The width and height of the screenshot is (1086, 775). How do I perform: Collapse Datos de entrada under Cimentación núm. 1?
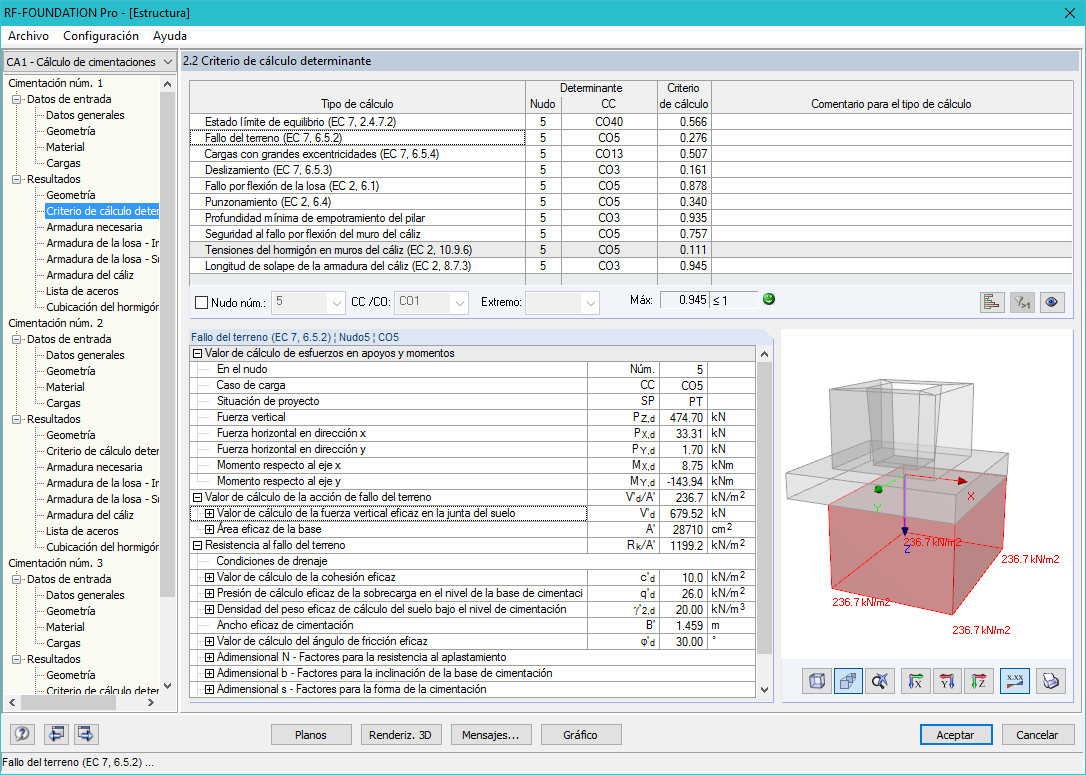[x=17, y=99]
